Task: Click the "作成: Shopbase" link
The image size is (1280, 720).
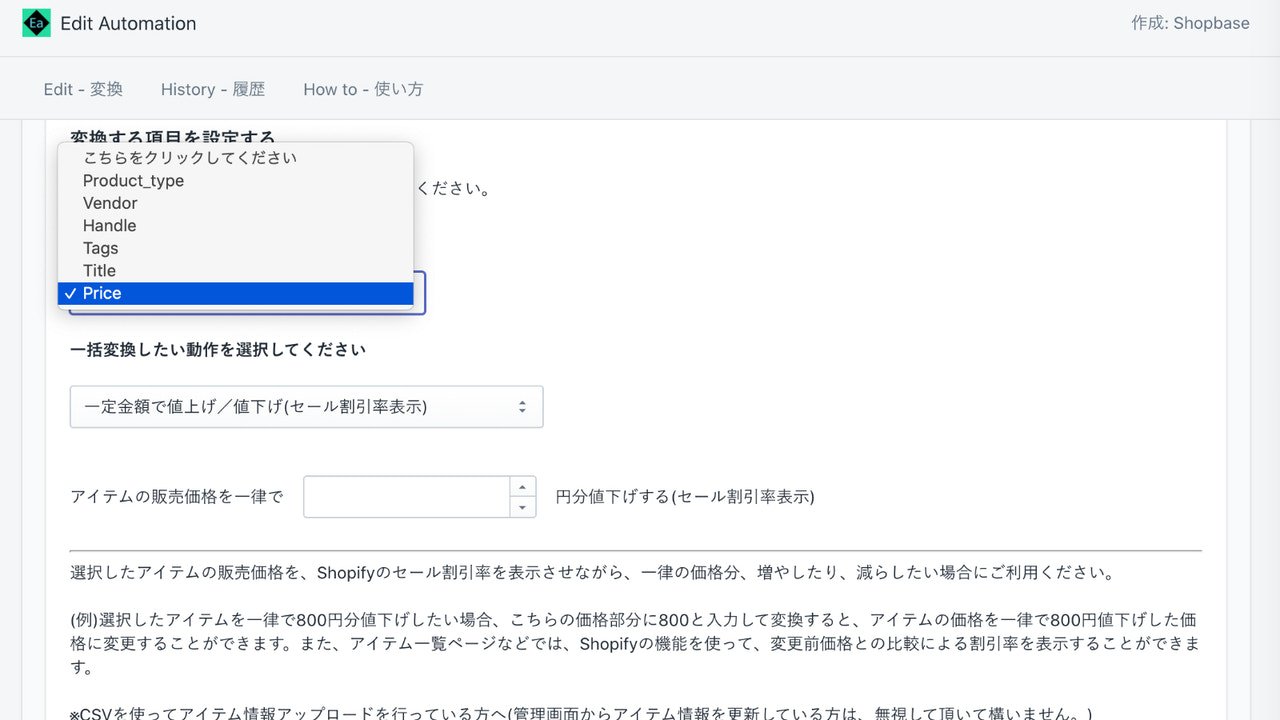Action: (x=1192, y=23)
